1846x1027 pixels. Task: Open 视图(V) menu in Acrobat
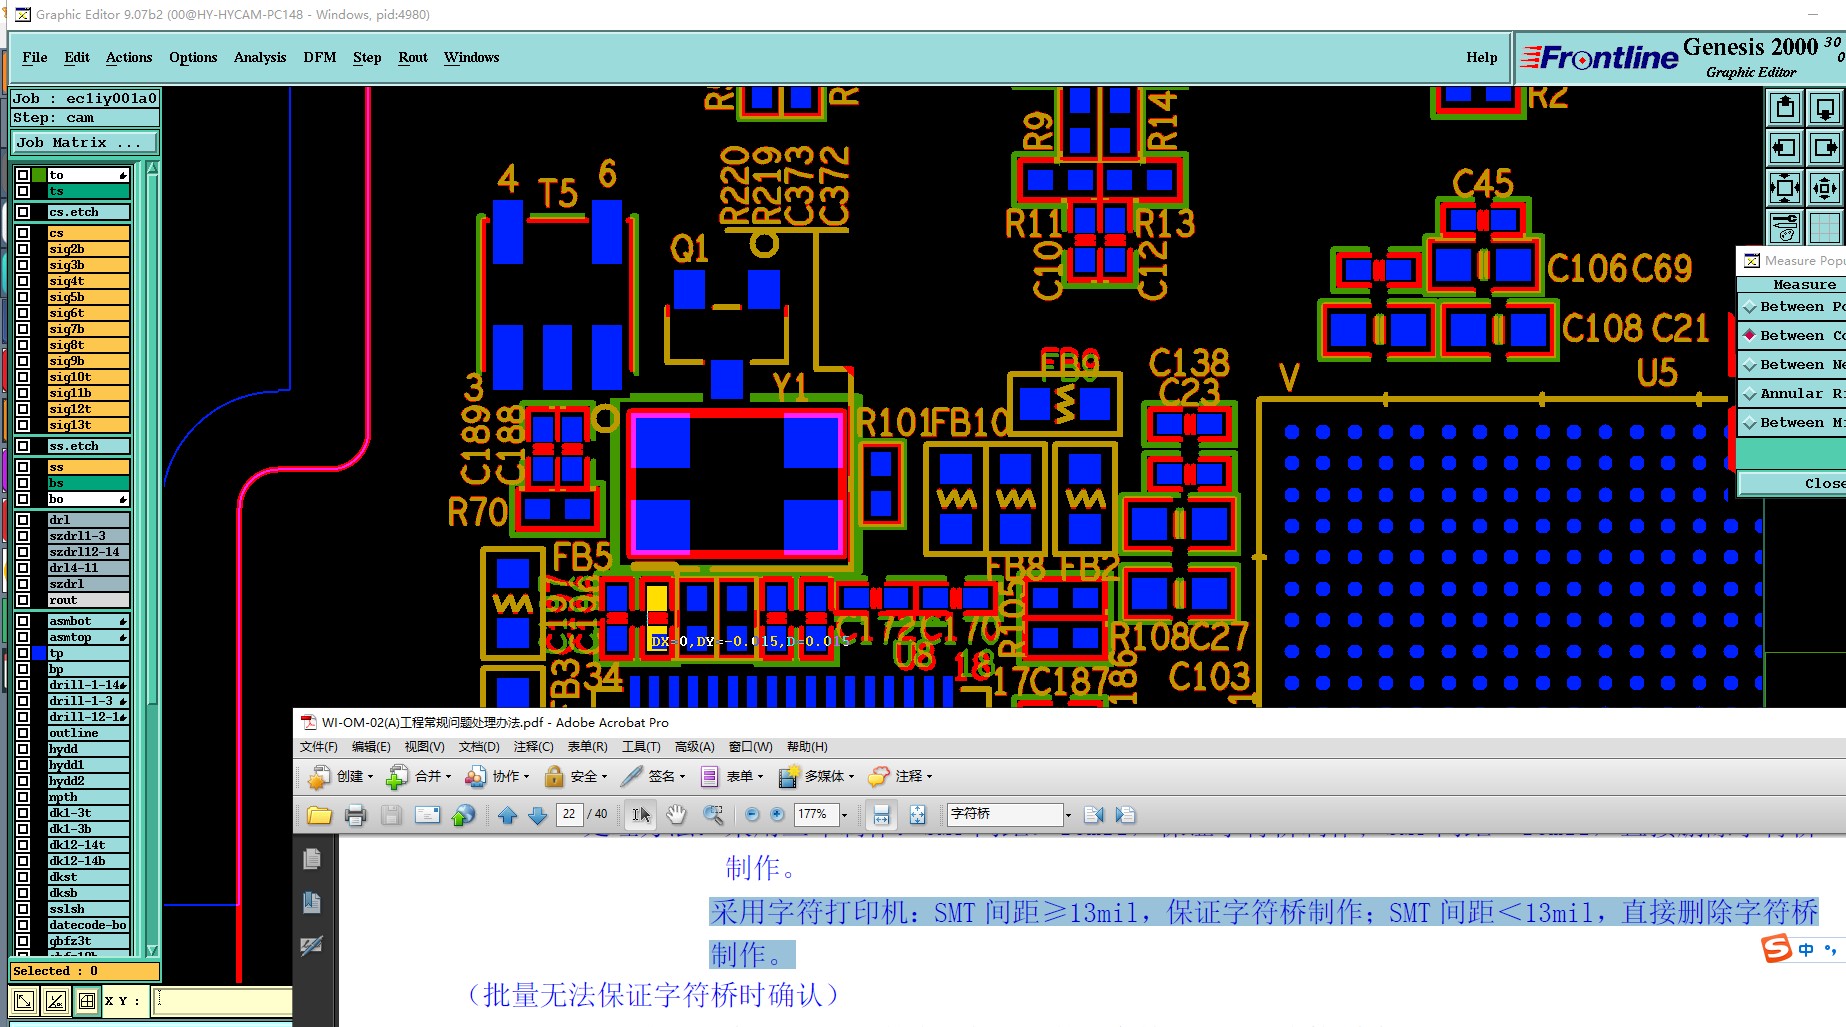click(424, 747)
